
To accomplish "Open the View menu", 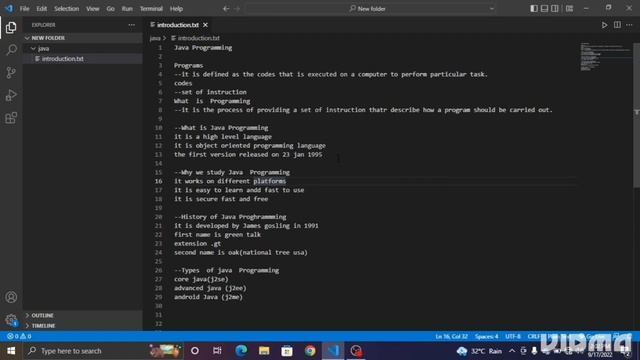I will click(x=93, y=9).
